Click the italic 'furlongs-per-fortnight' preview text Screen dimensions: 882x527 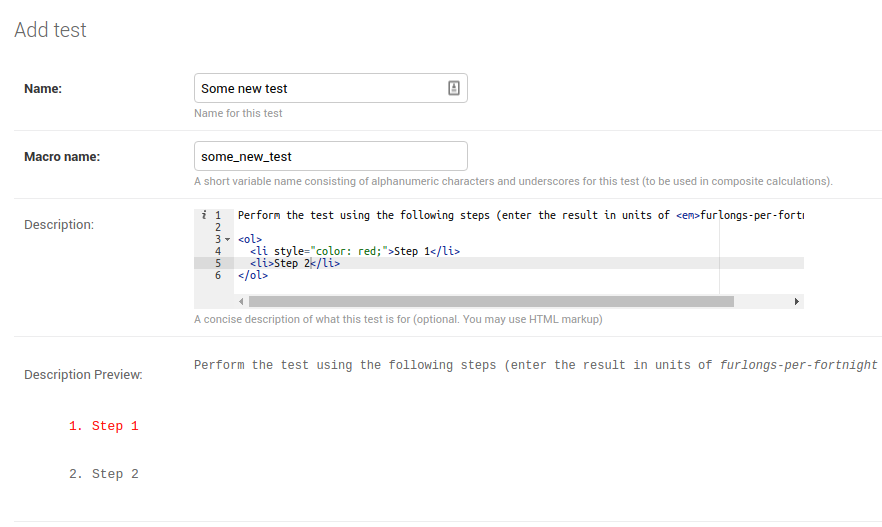click(799, 366)
